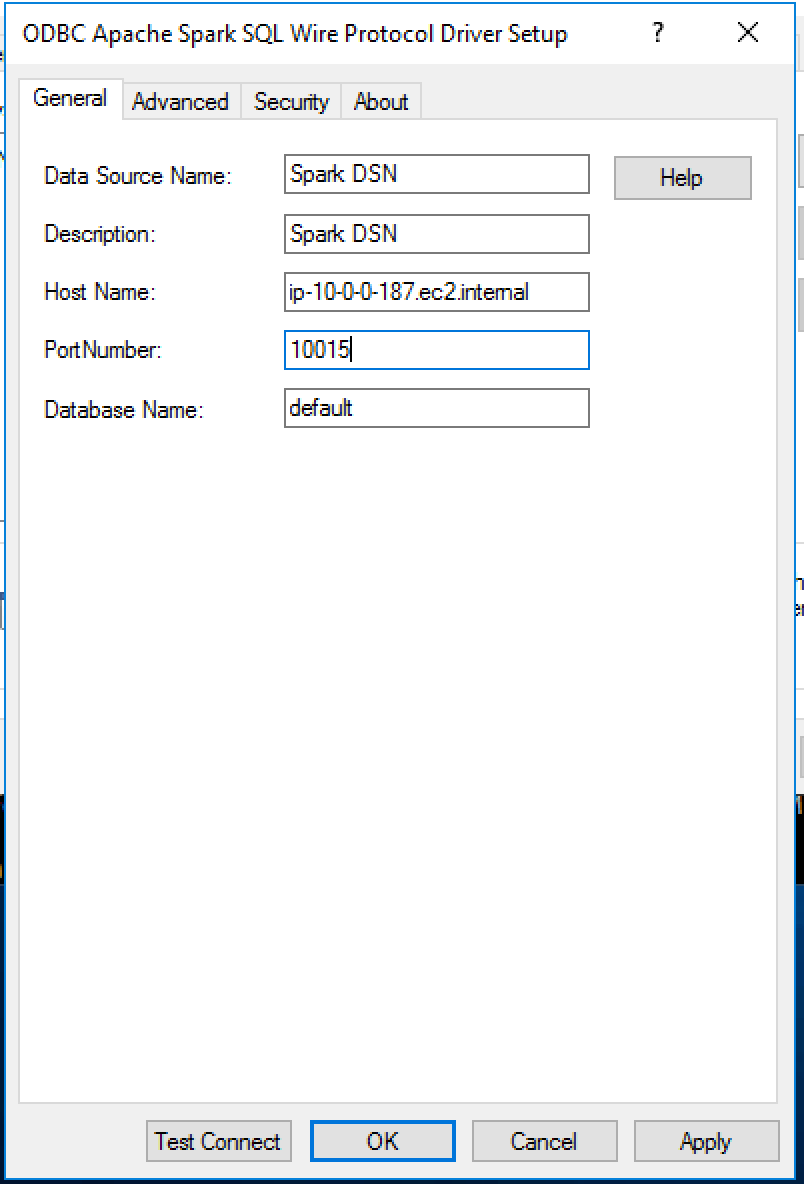Click the Cancel button

[x=544, y=1141]
